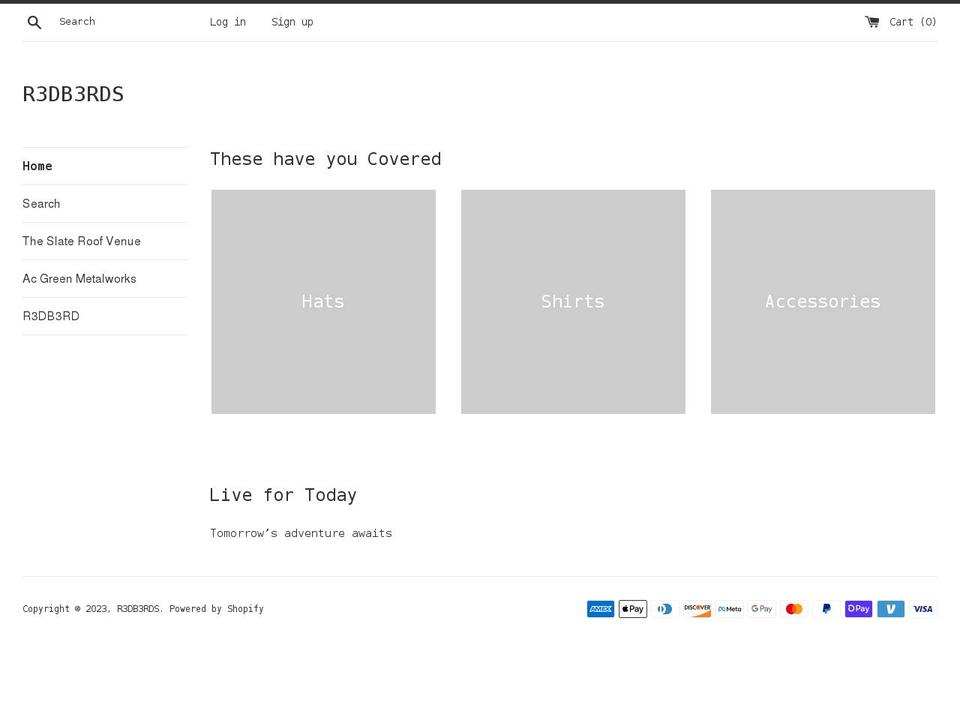Click the Discover payment icon
Viewport: 960px width, 720px height.
(x=697, y=609)
